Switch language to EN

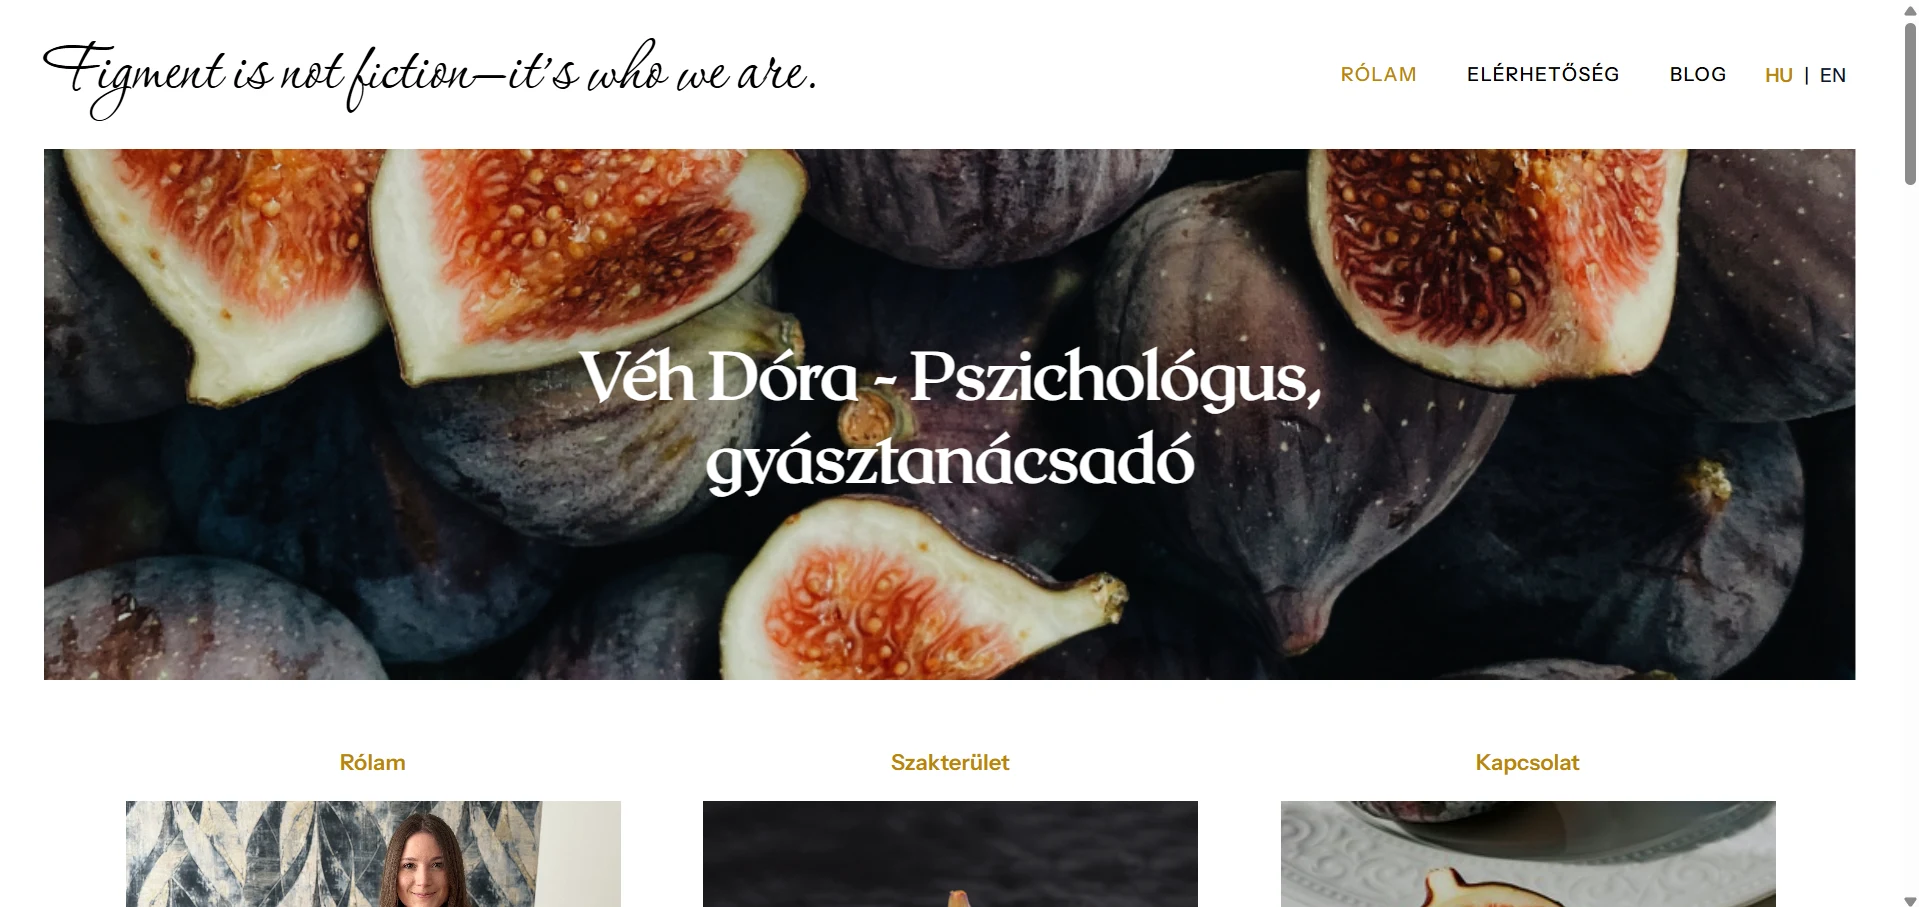coord(1832,76)
